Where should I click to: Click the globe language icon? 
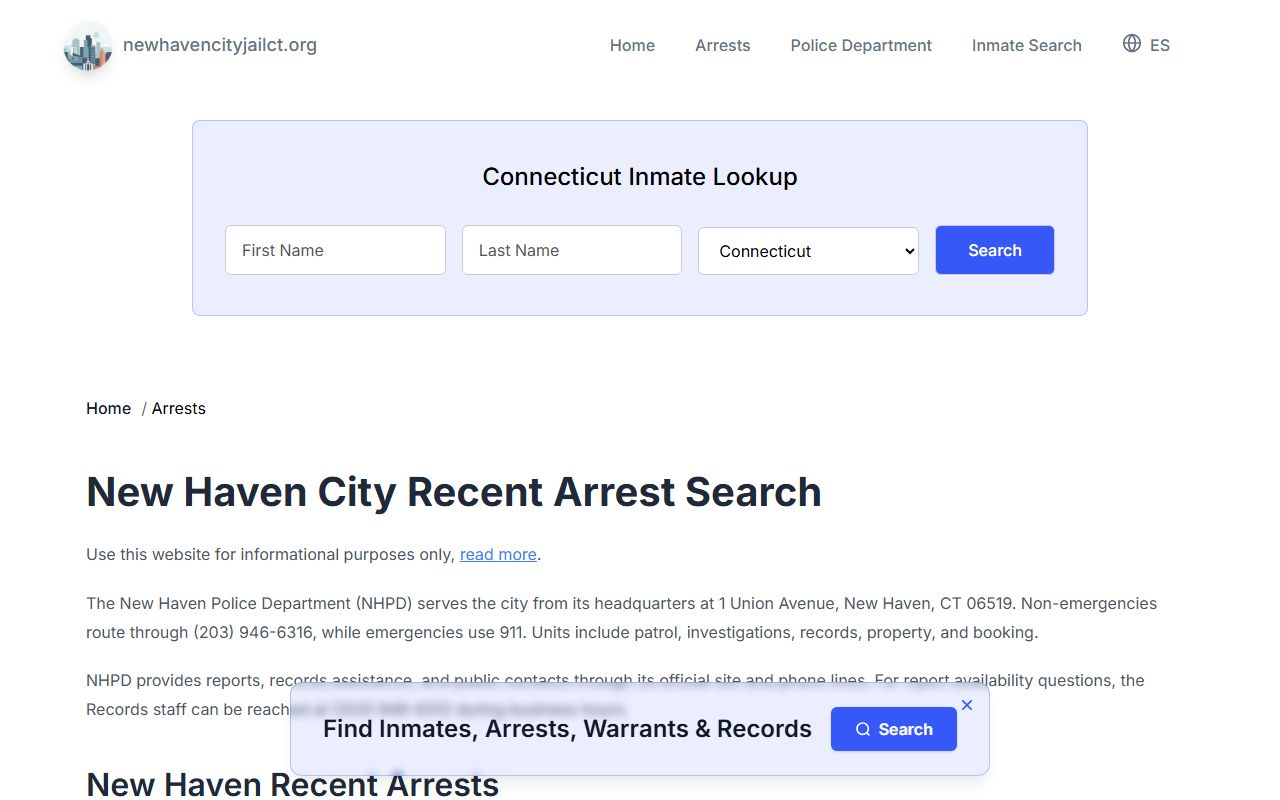point(1132,43)
